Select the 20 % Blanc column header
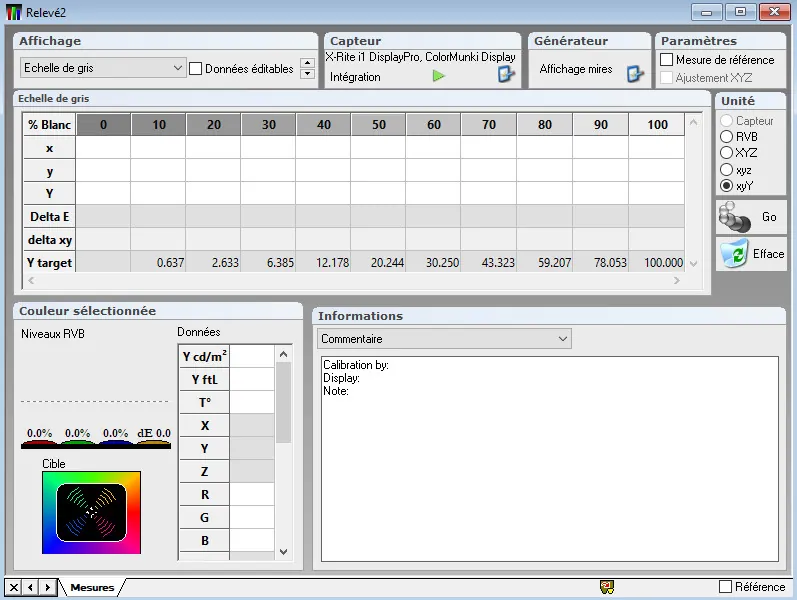 213,125
